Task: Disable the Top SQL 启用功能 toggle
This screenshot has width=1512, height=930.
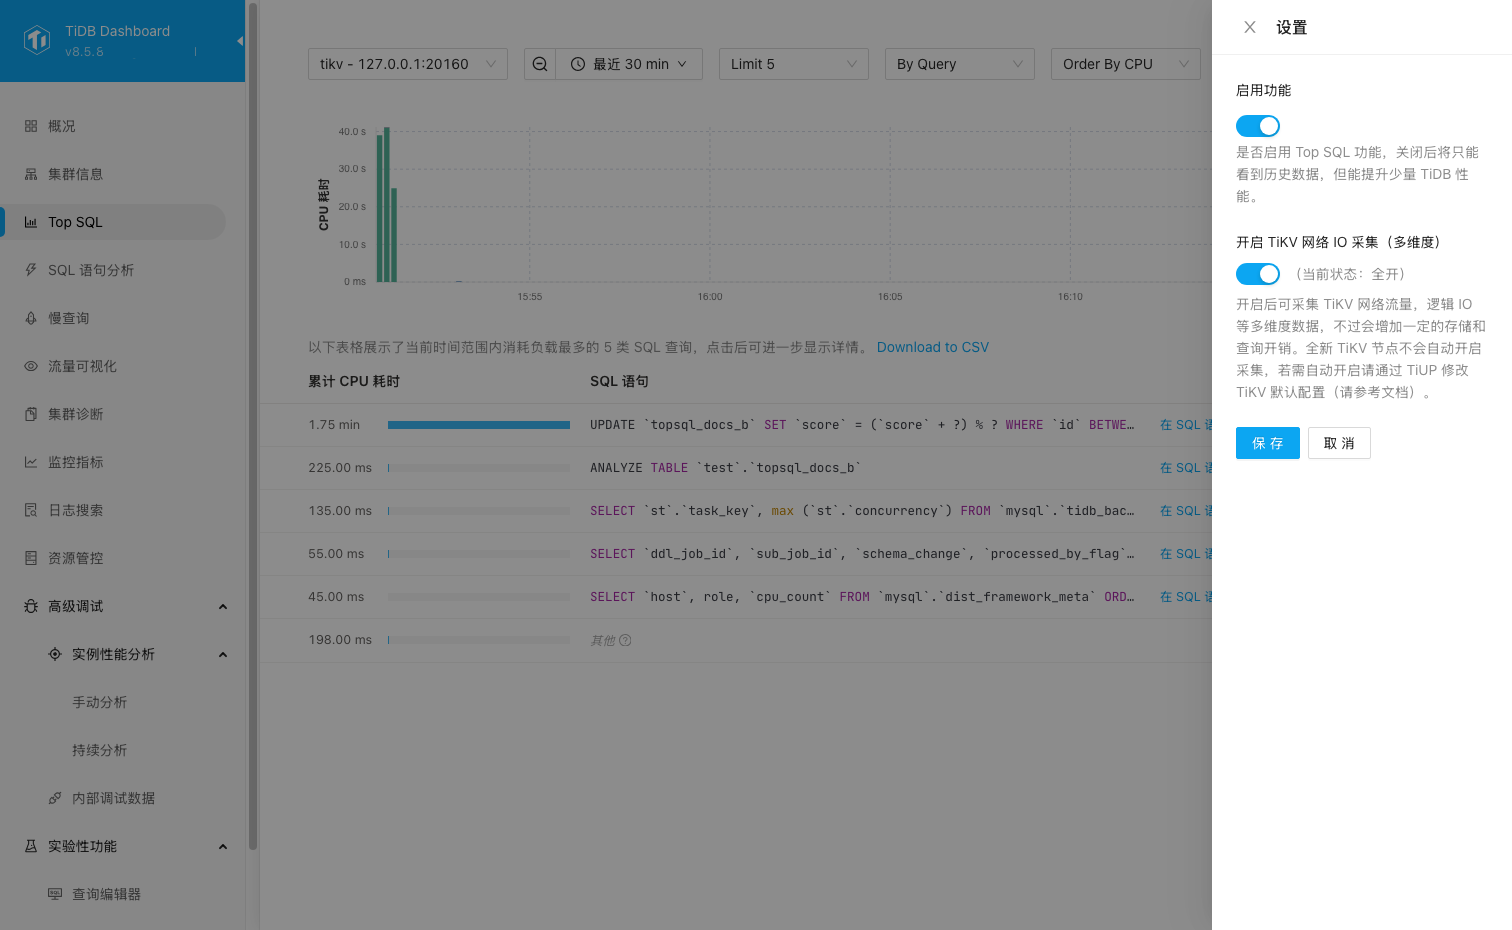Action: (x=1257, y=125)
